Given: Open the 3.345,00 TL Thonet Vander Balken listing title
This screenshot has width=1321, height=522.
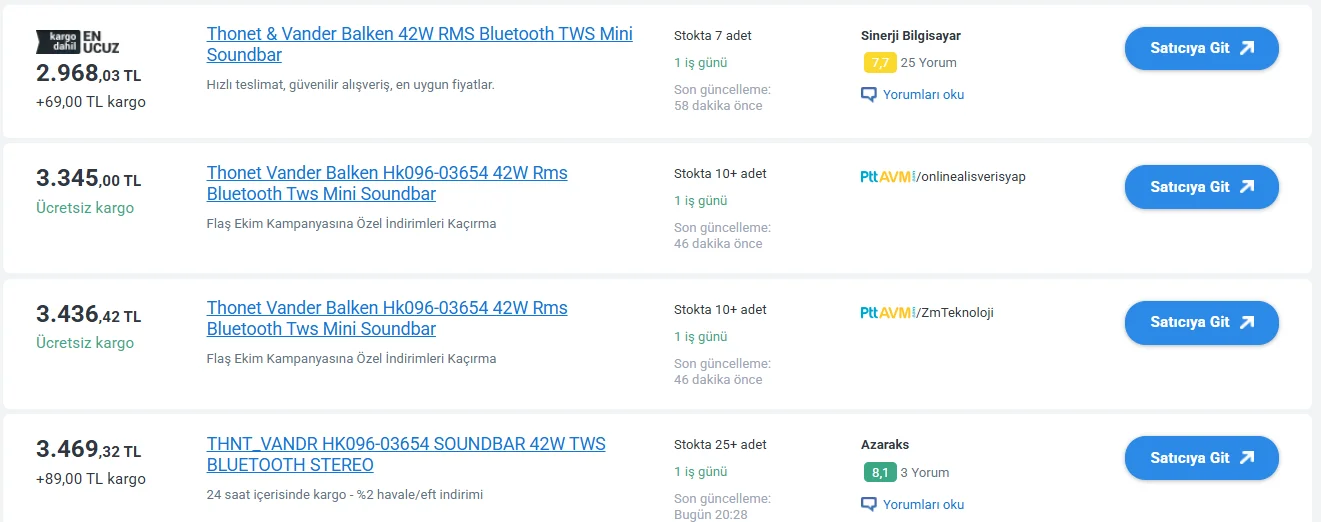Looking at the screenshot, I should pos(386,183).
